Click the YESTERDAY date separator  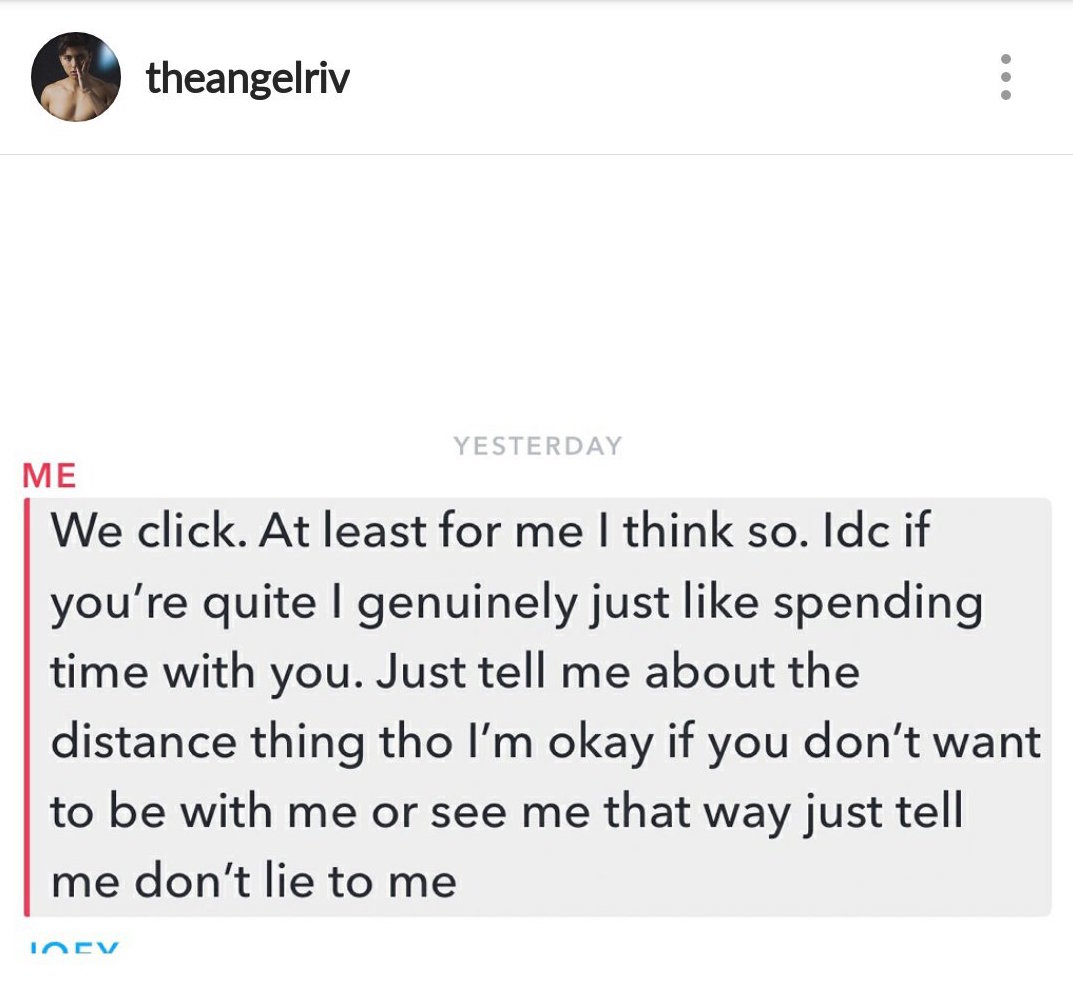click(x=537, y=446)
